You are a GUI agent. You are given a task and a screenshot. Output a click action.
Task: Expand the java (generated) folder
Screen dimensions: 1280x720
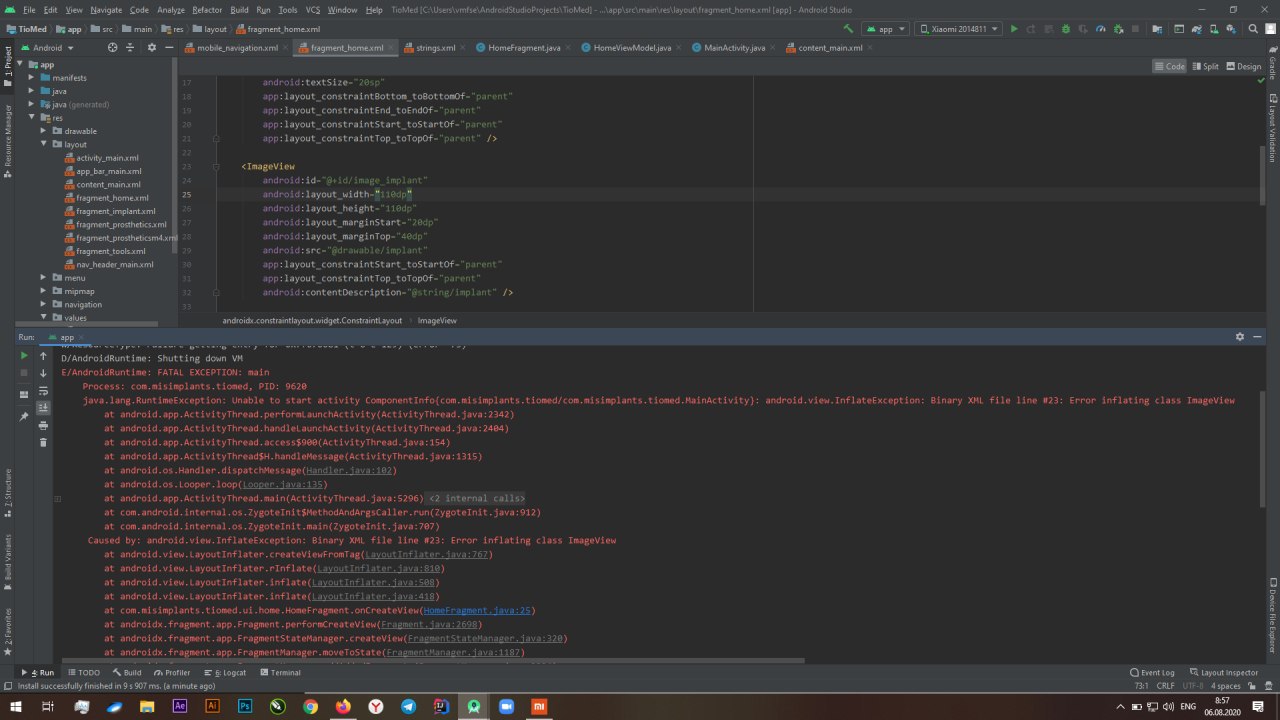32,104
